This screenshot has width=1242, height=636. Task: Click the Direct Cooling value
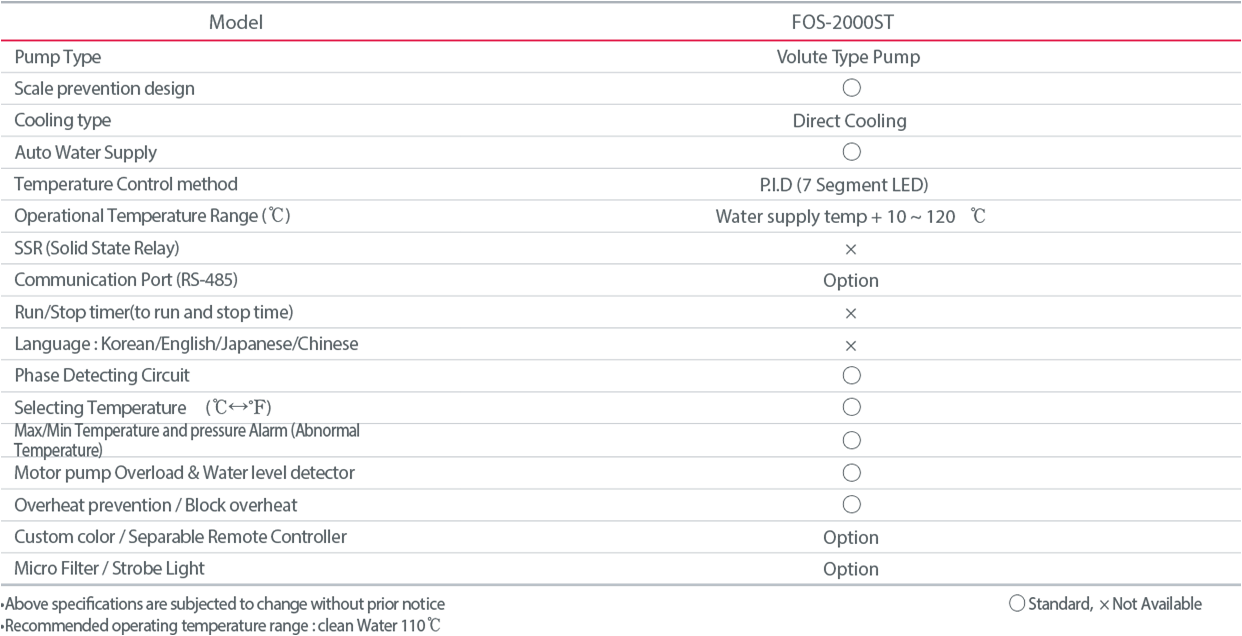pyautogui.click(x=850, y=121)
